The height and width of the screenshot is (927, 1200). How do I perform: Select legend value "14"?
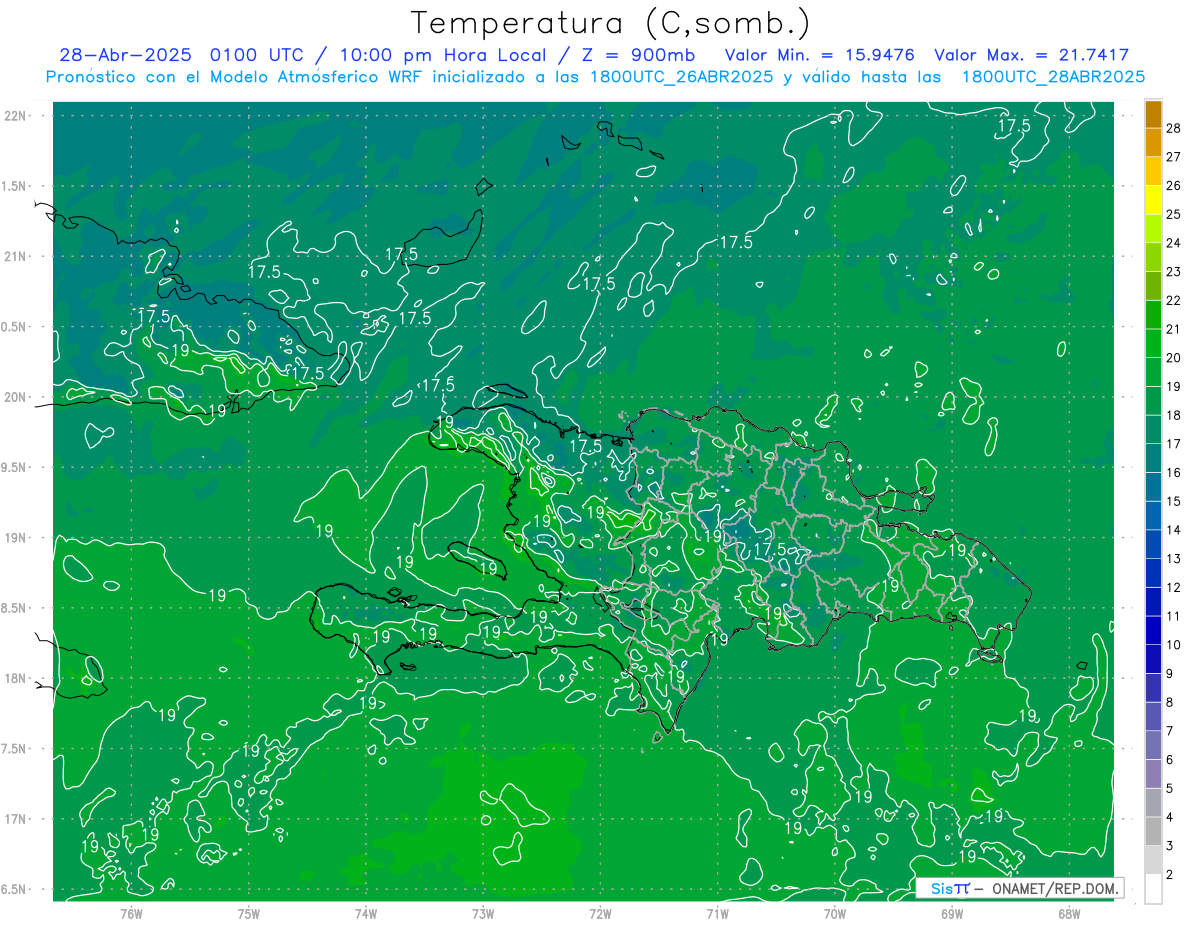click(1174, 530)
